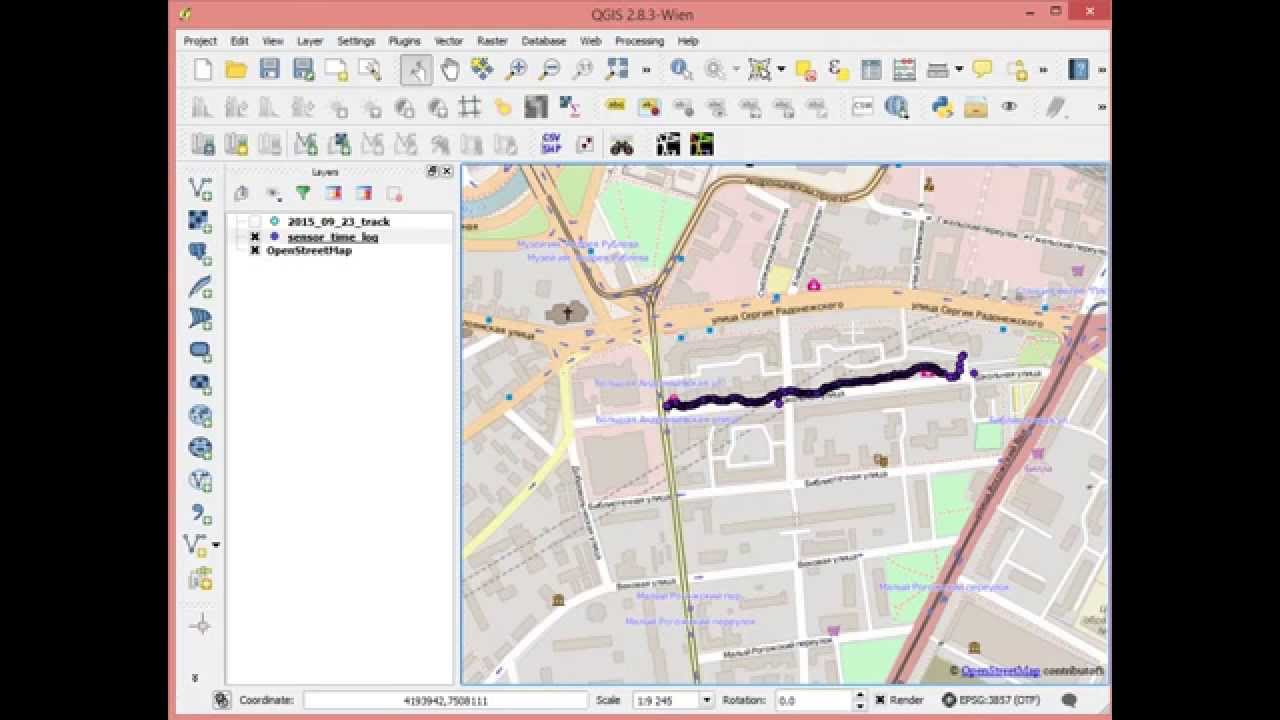This screenshot has width=1280, height=720.
Task: Open the Project menu
Action: click(x=200, y=41)
